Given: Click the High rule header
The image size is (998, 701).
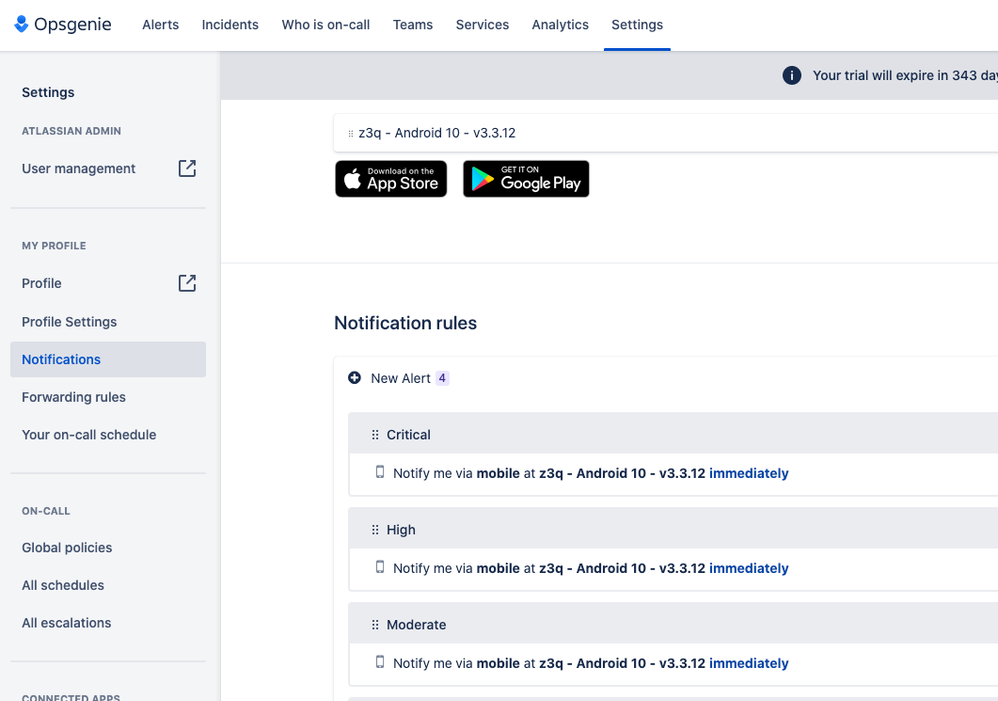Looking at the screenshot, I should click(x=673, y=528).
